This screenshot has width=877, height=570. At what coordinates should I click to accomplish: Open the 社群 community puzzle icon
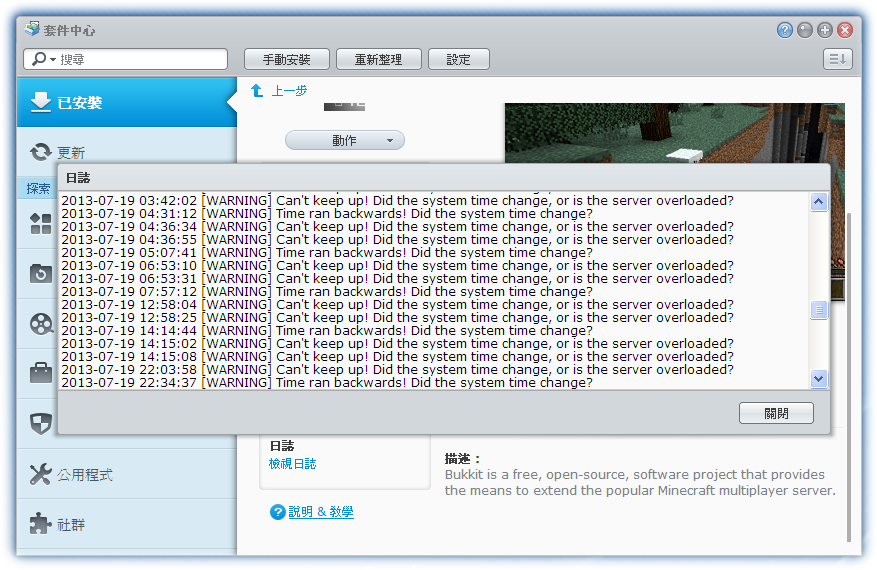point(41,524)
